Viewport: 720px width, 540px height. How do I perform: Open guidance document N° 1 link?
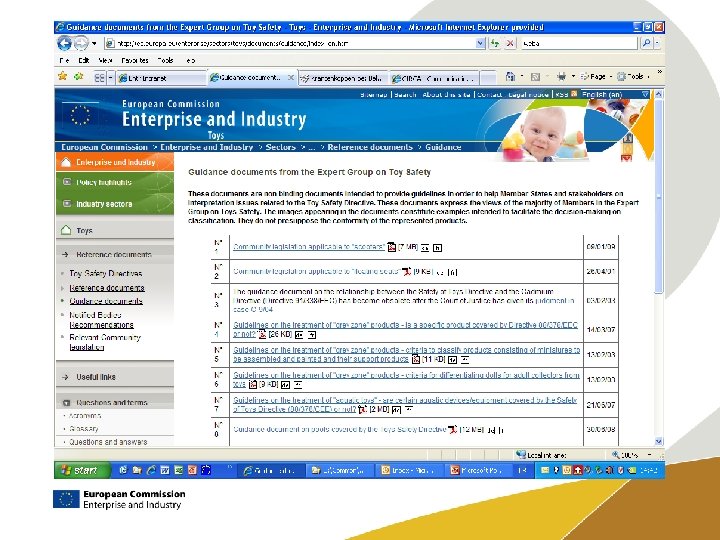[309, 247]
